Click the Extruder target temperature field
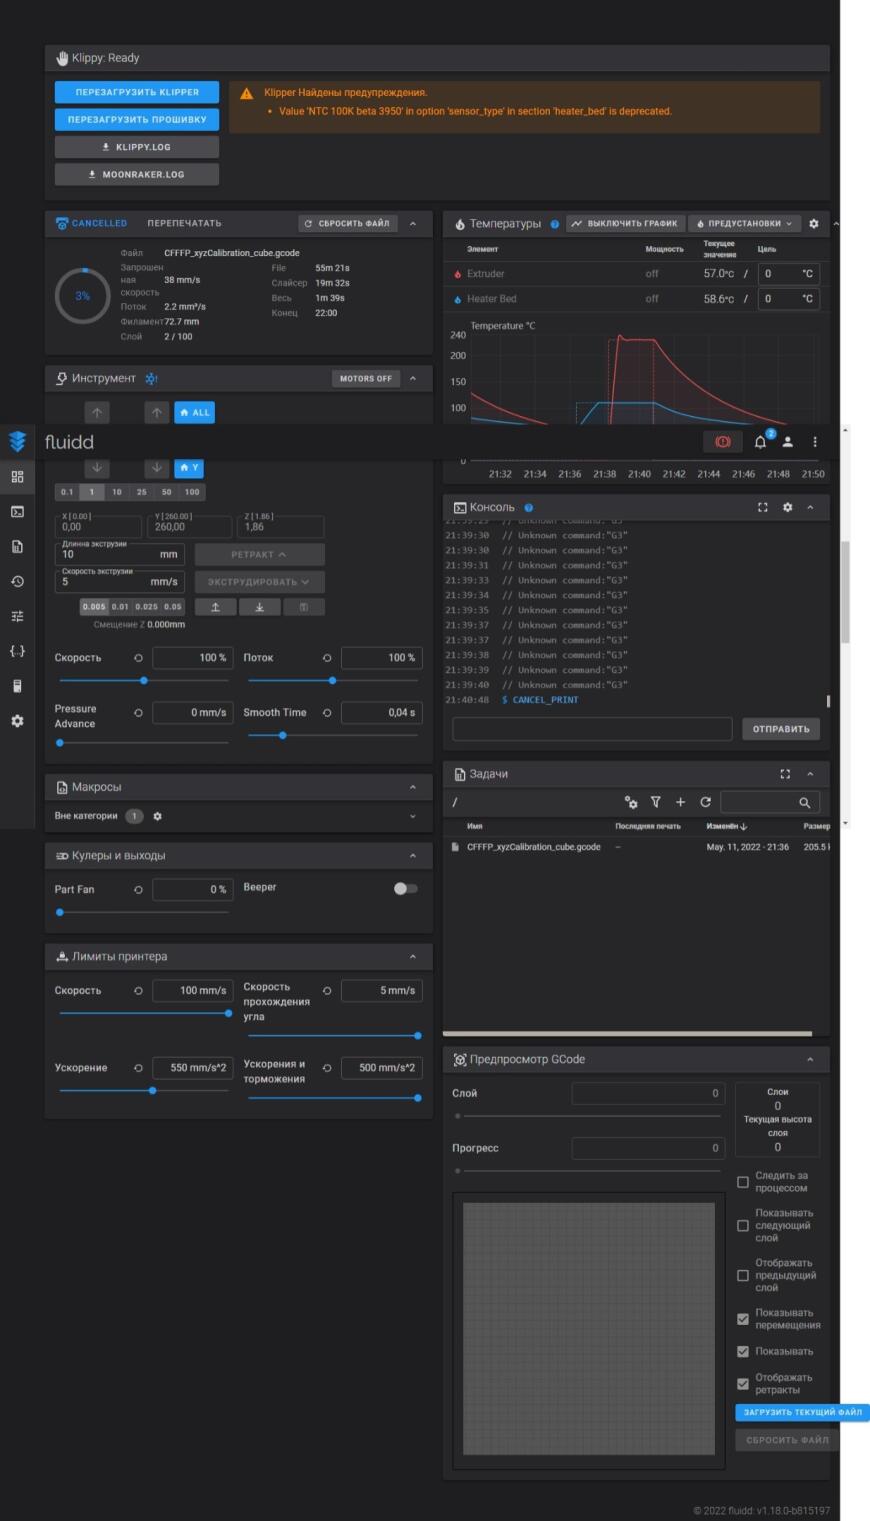The height and width of the screenshot is (1521, 870). [789, 274]
